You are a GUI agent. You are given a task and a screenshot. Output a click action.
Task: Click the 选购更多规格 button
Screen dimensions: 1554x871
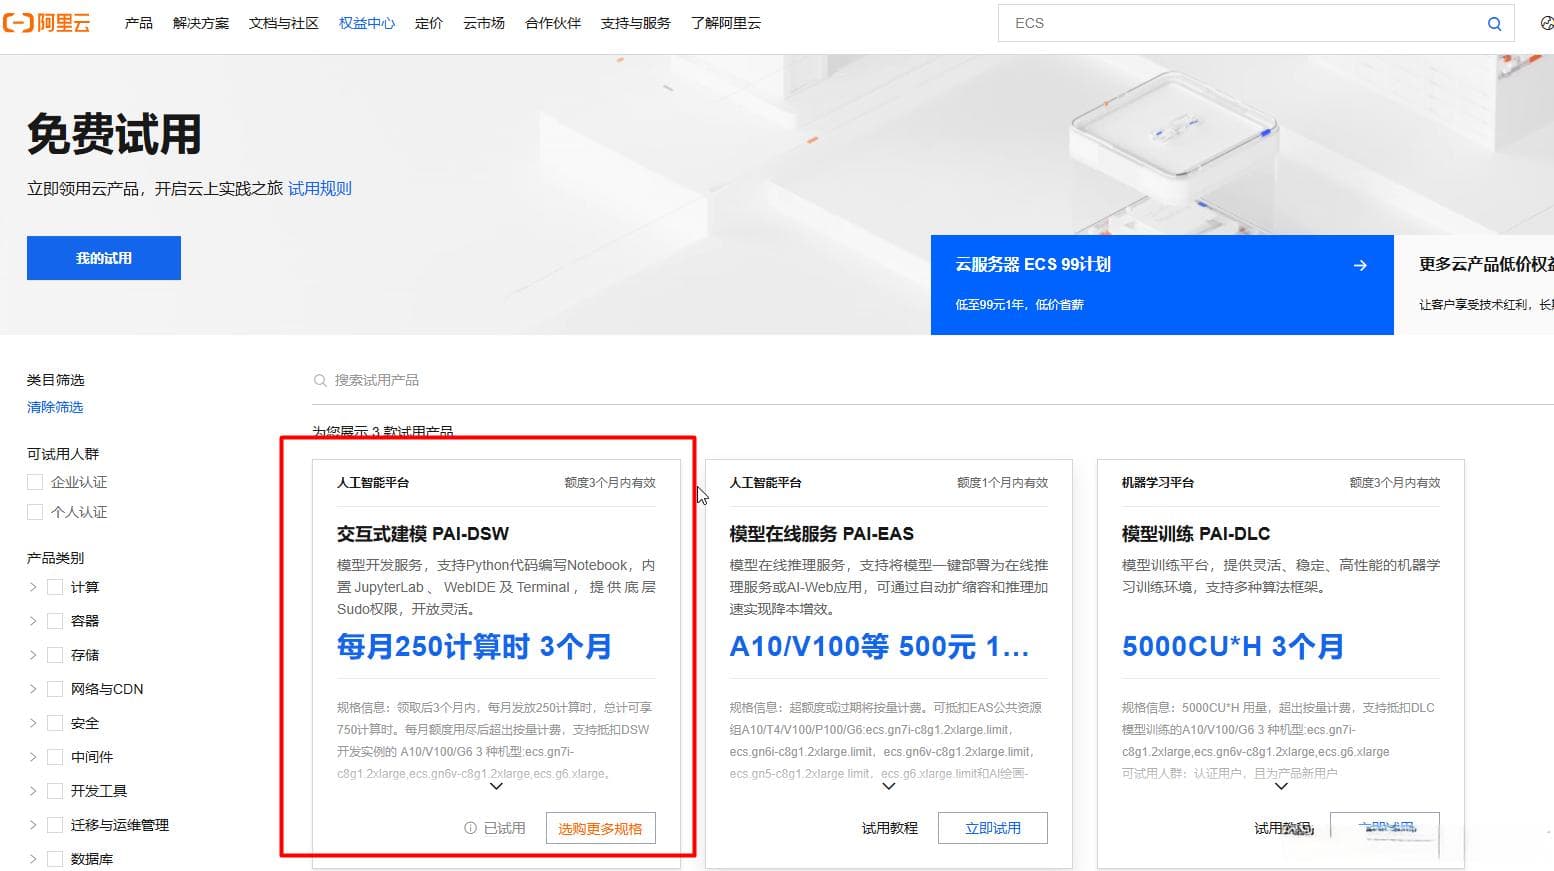(x=601, y=828)
